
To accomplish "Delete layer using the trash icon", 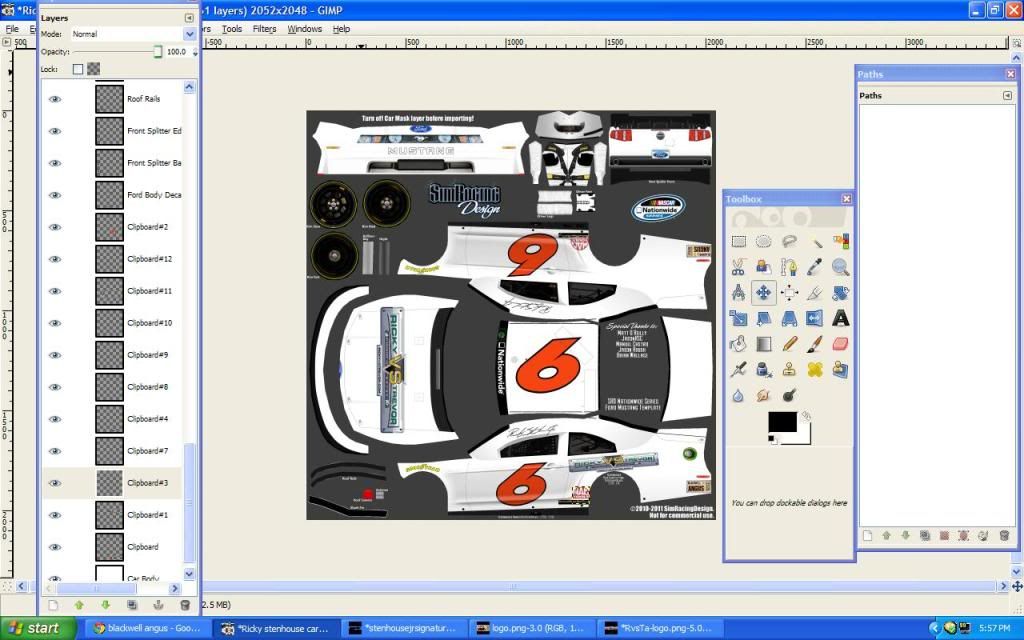I will point(184,605).
